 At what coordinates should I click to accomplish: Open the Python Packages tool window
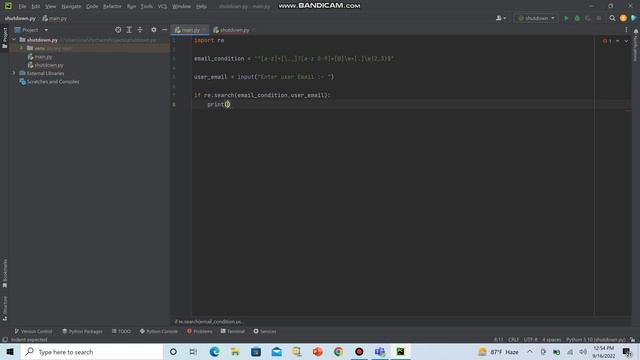pyautogui.click(x=82, y=331)
